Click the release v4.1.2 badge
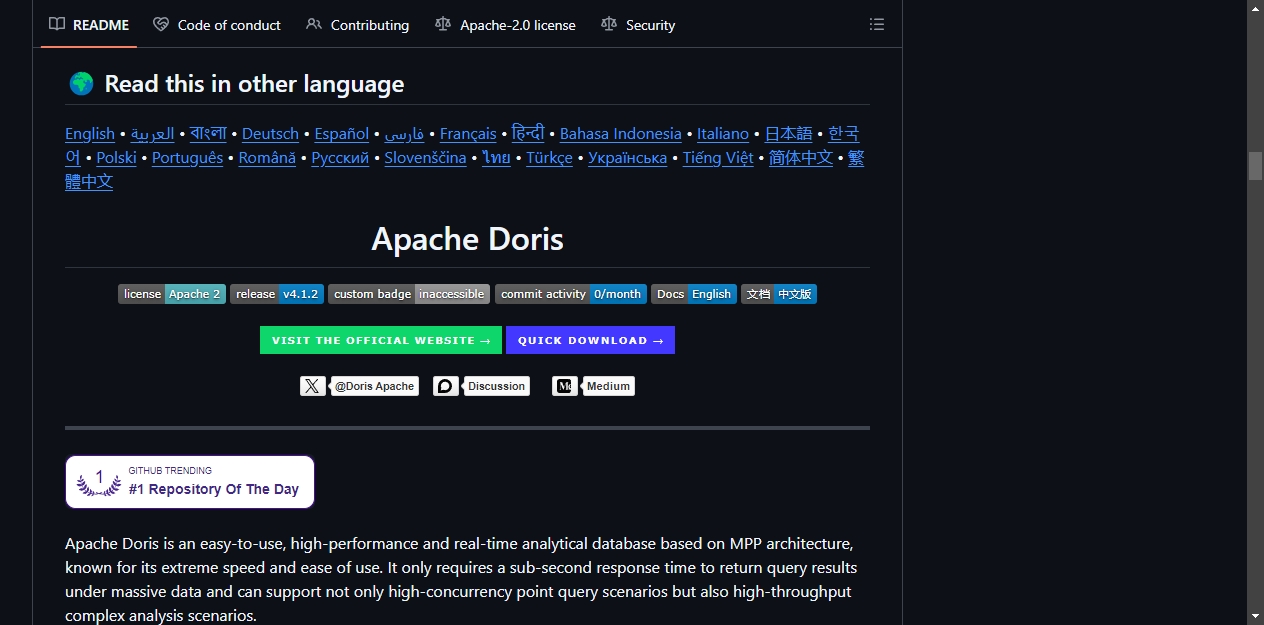This screenshot has width=1264, height=625. (277, 294)
